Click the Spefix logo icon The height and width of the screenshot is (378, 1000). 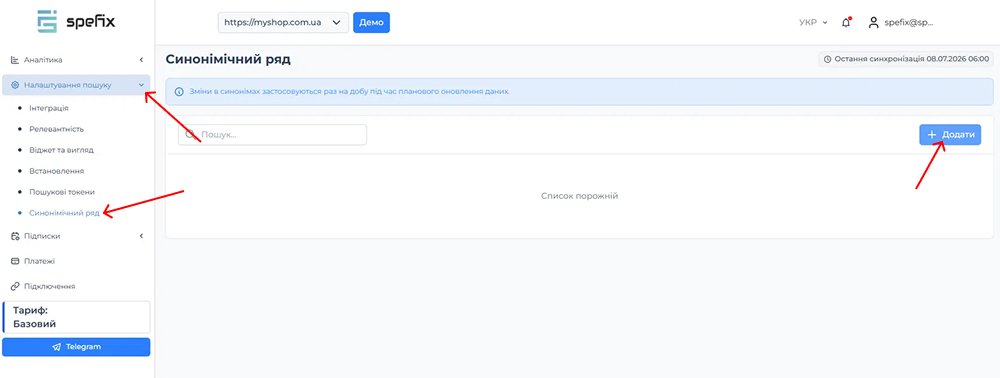47,22
